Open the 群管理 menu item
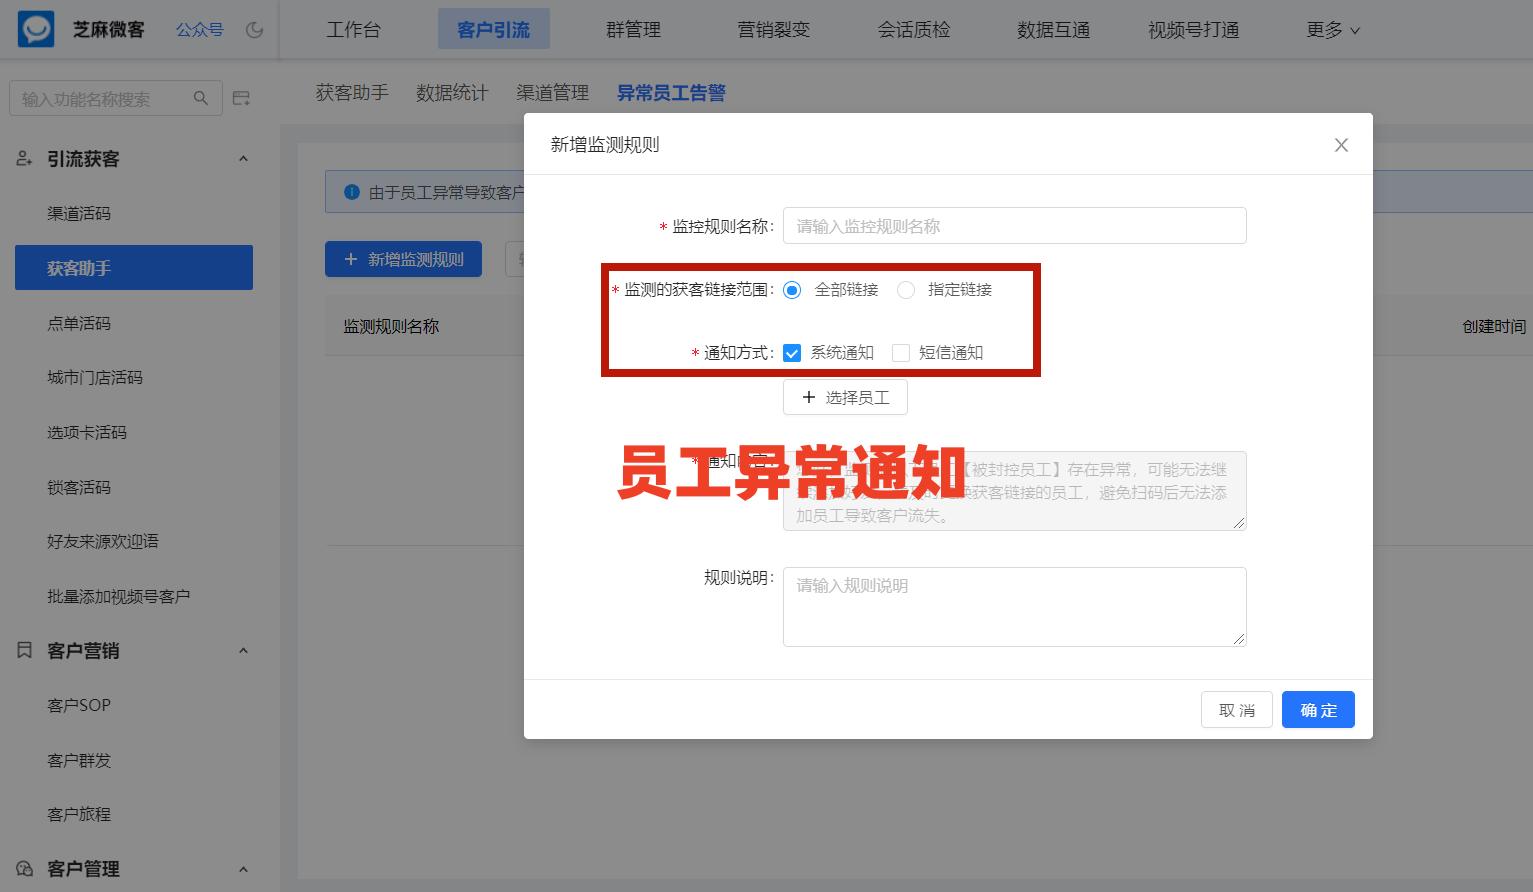1533x892 pixels. tap(633, 29)
